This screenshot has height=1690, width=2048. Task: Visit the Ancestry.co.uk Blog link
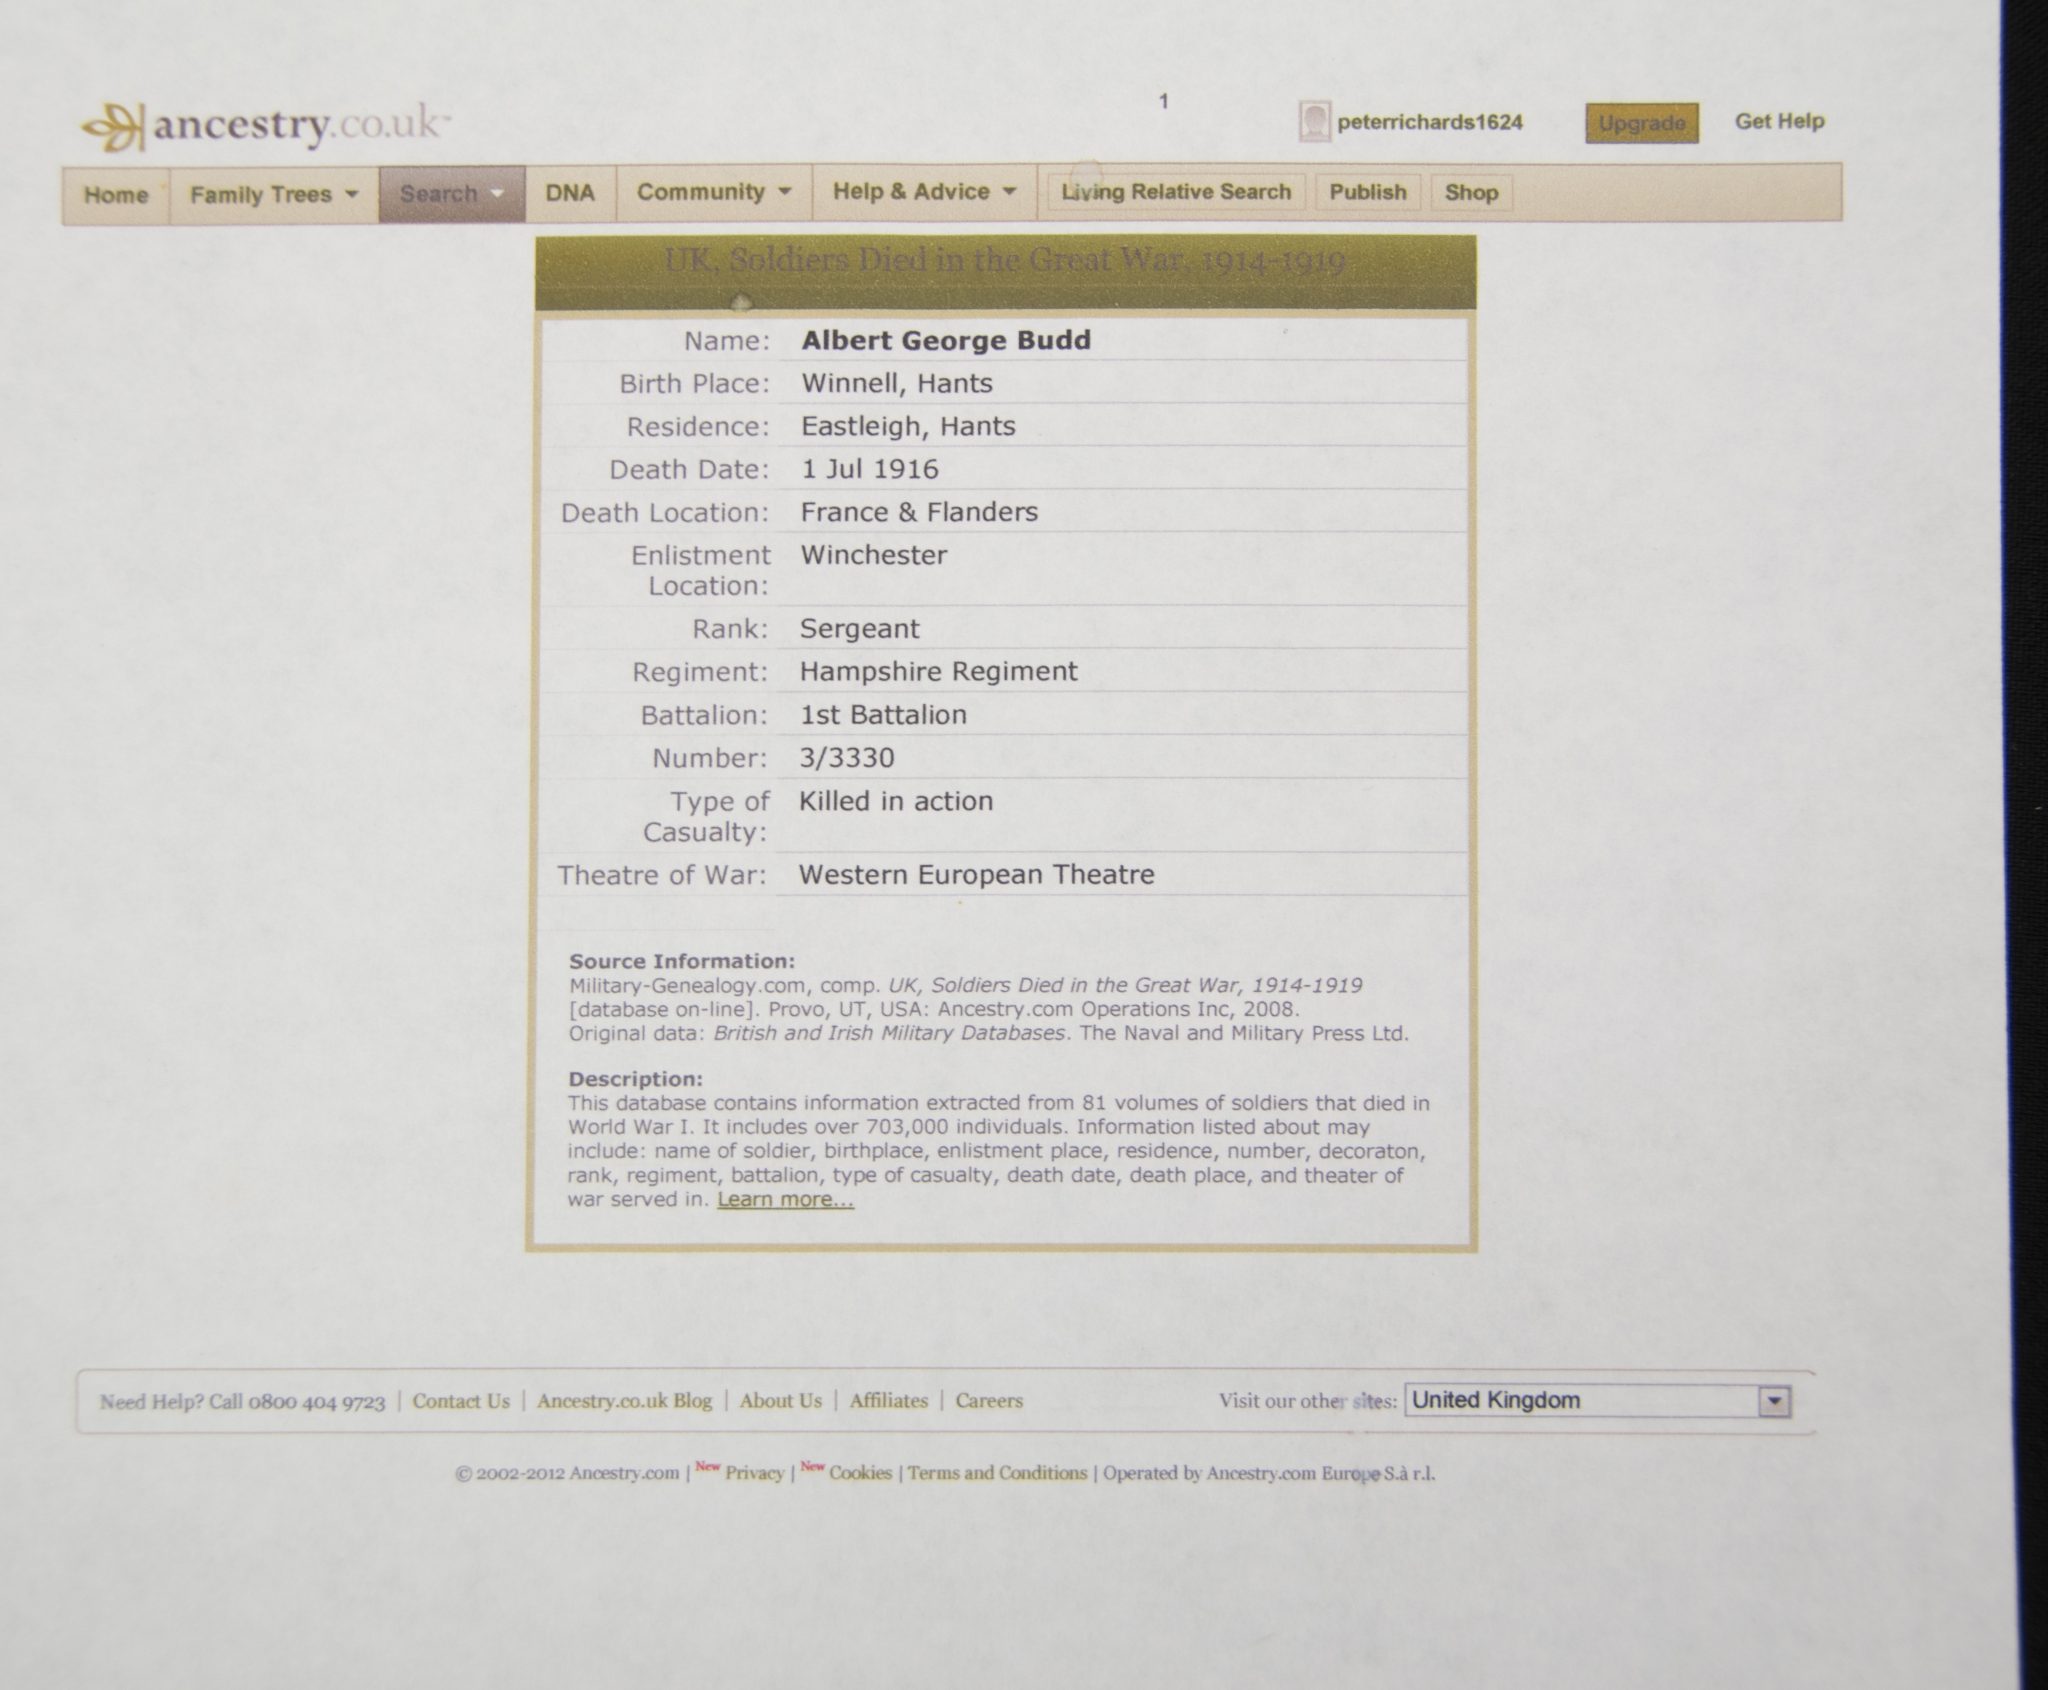tap(624, 1401)
